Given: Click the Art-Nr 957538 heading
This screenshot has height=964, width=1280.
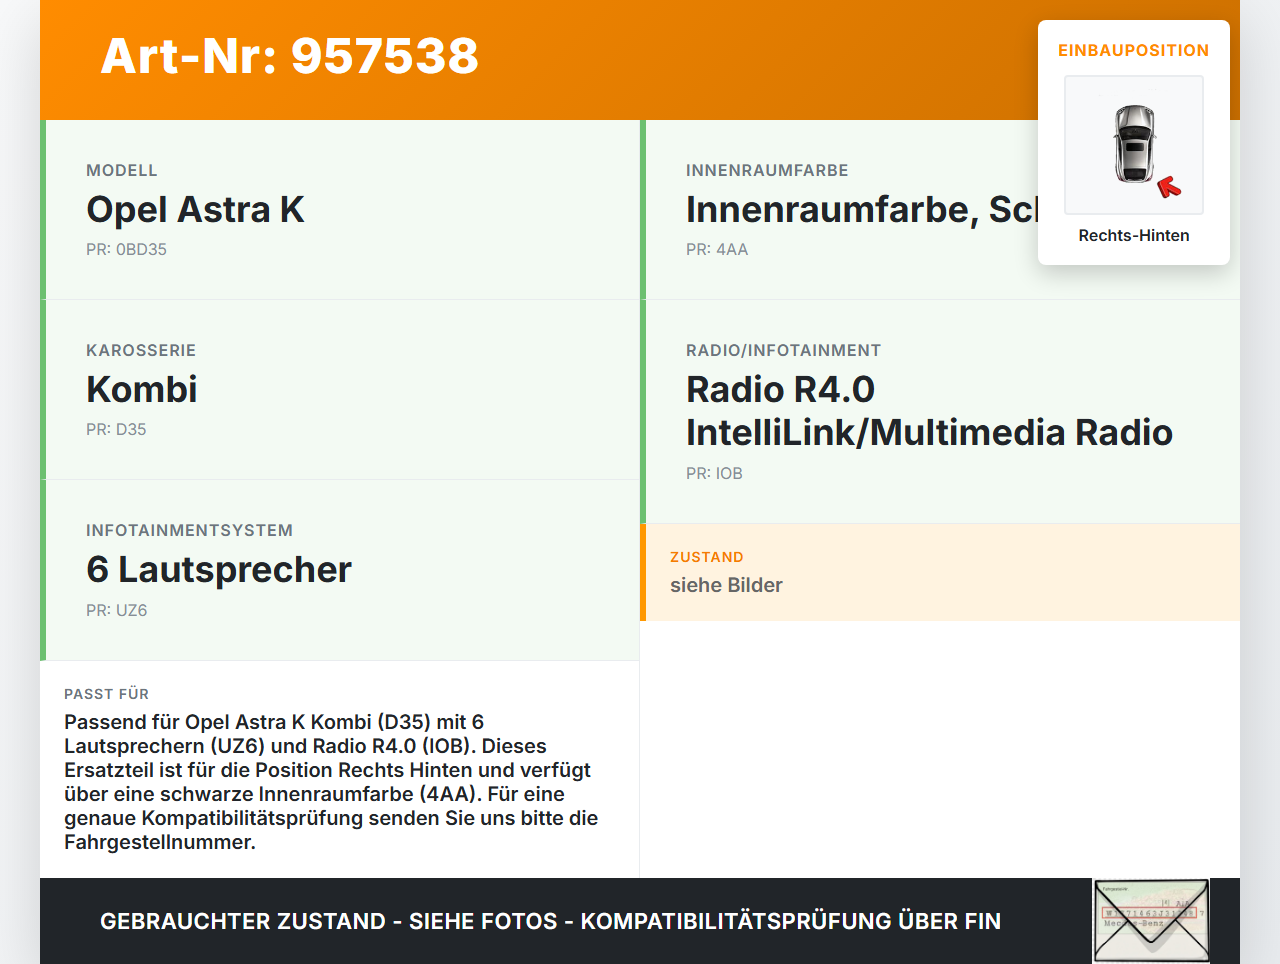Looking at the screenshot, I should pyautogui.click(x=289, y=57).
